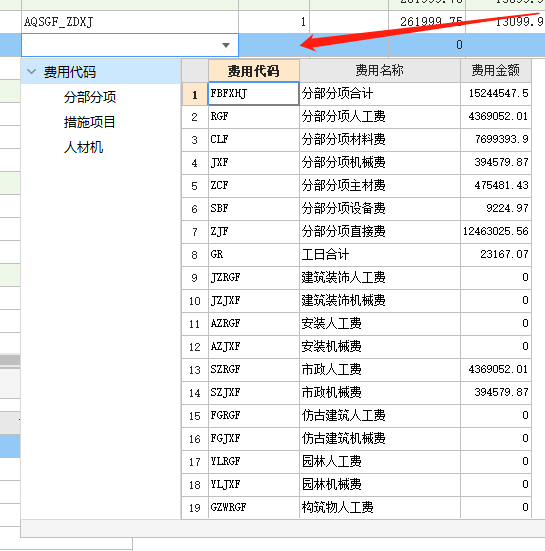Click the amount 12463025.56 cell
This screenshot has height=551, width=545.
click(495, 232)
